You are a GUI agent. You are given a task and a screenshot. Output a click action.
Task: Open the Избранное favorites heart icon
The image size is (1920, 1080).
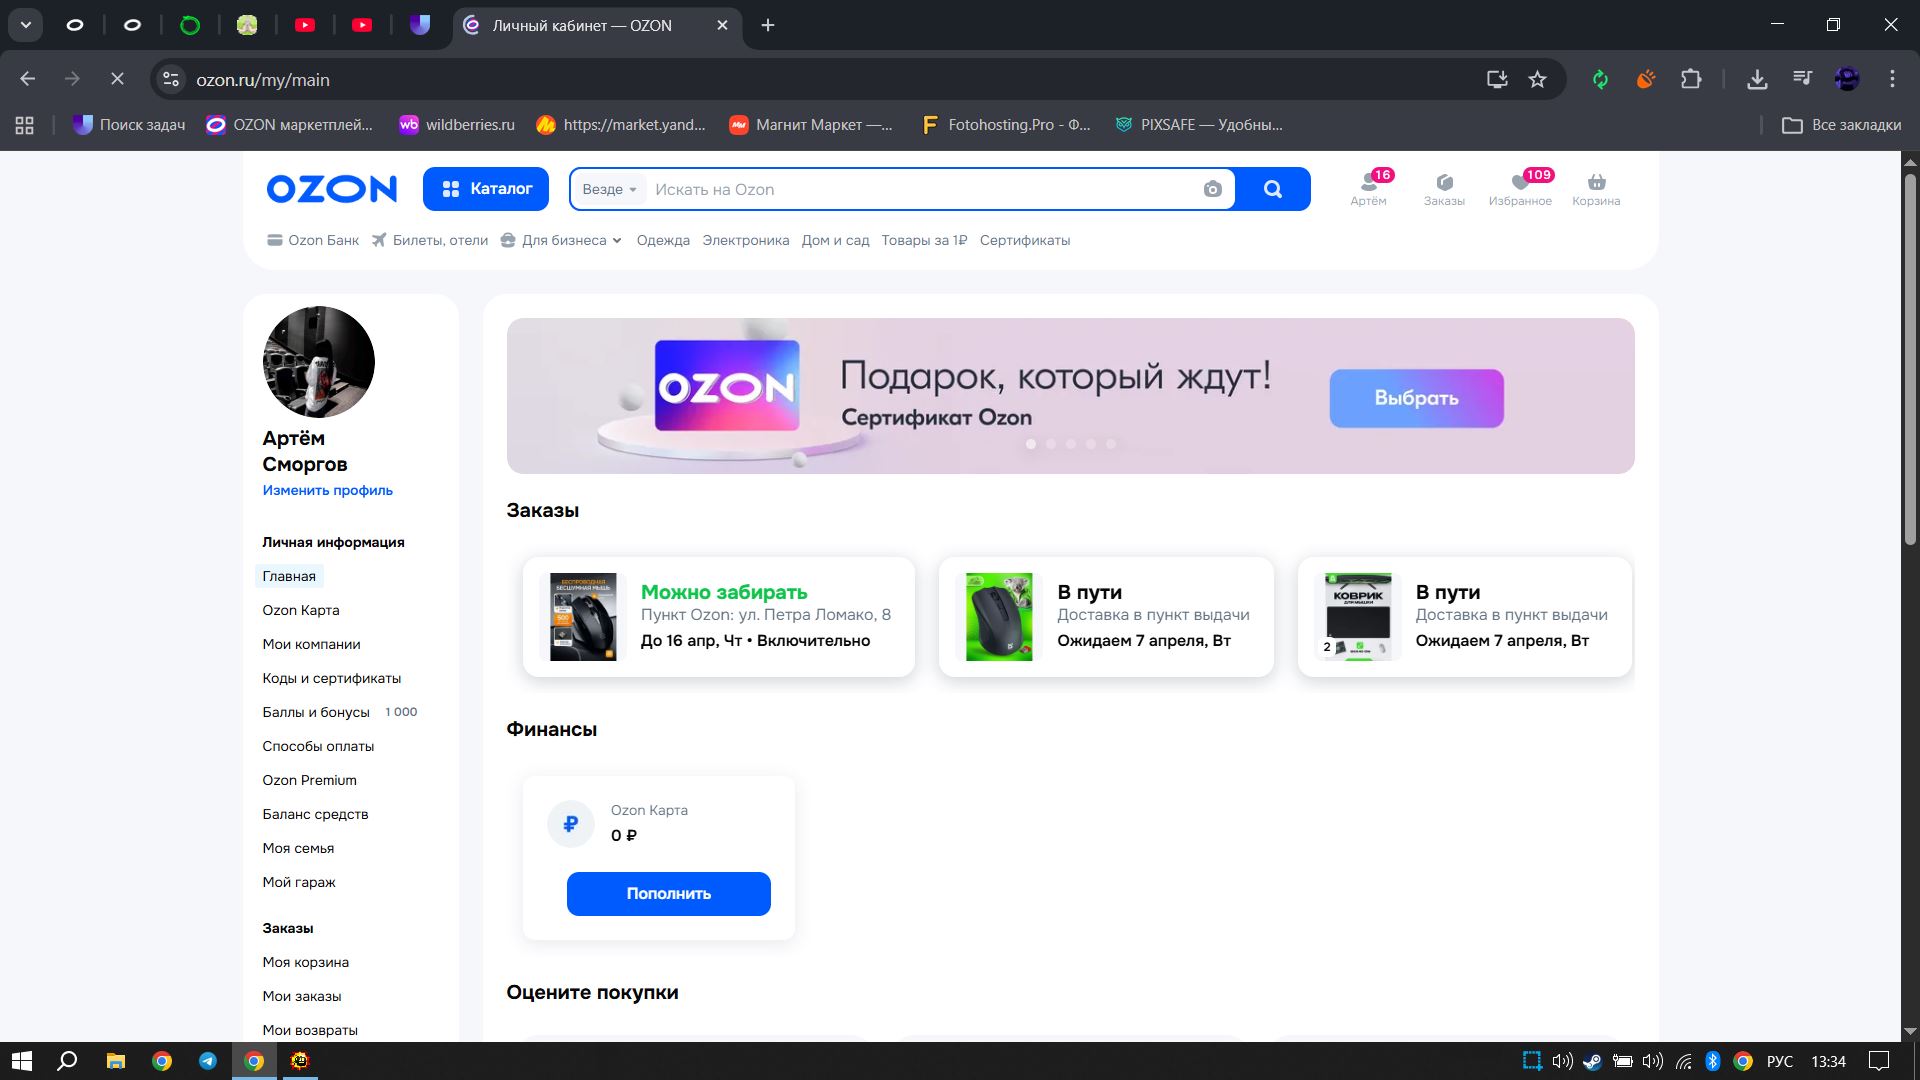pos(1520,183)
